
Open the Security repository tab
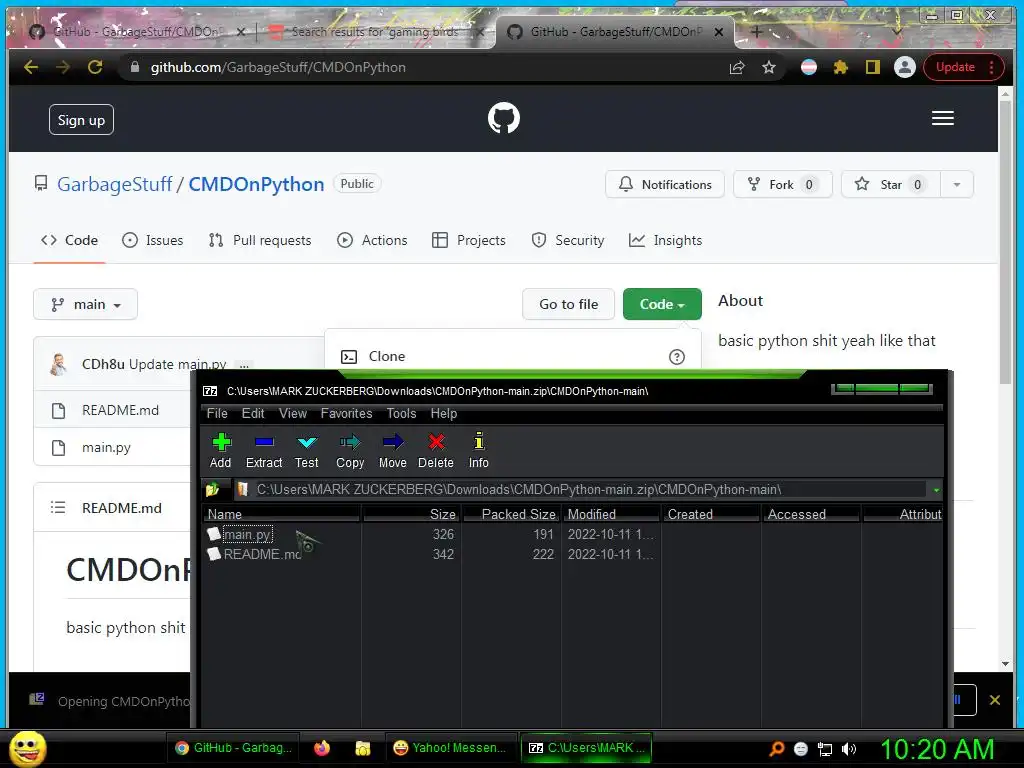point(568,240)
